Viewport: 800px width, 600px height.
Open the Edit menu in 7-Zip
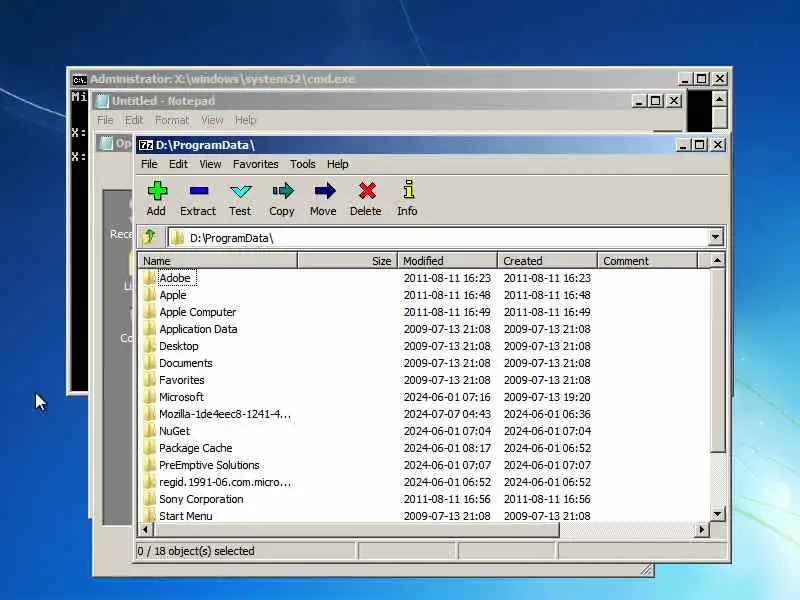click(178, 164)
